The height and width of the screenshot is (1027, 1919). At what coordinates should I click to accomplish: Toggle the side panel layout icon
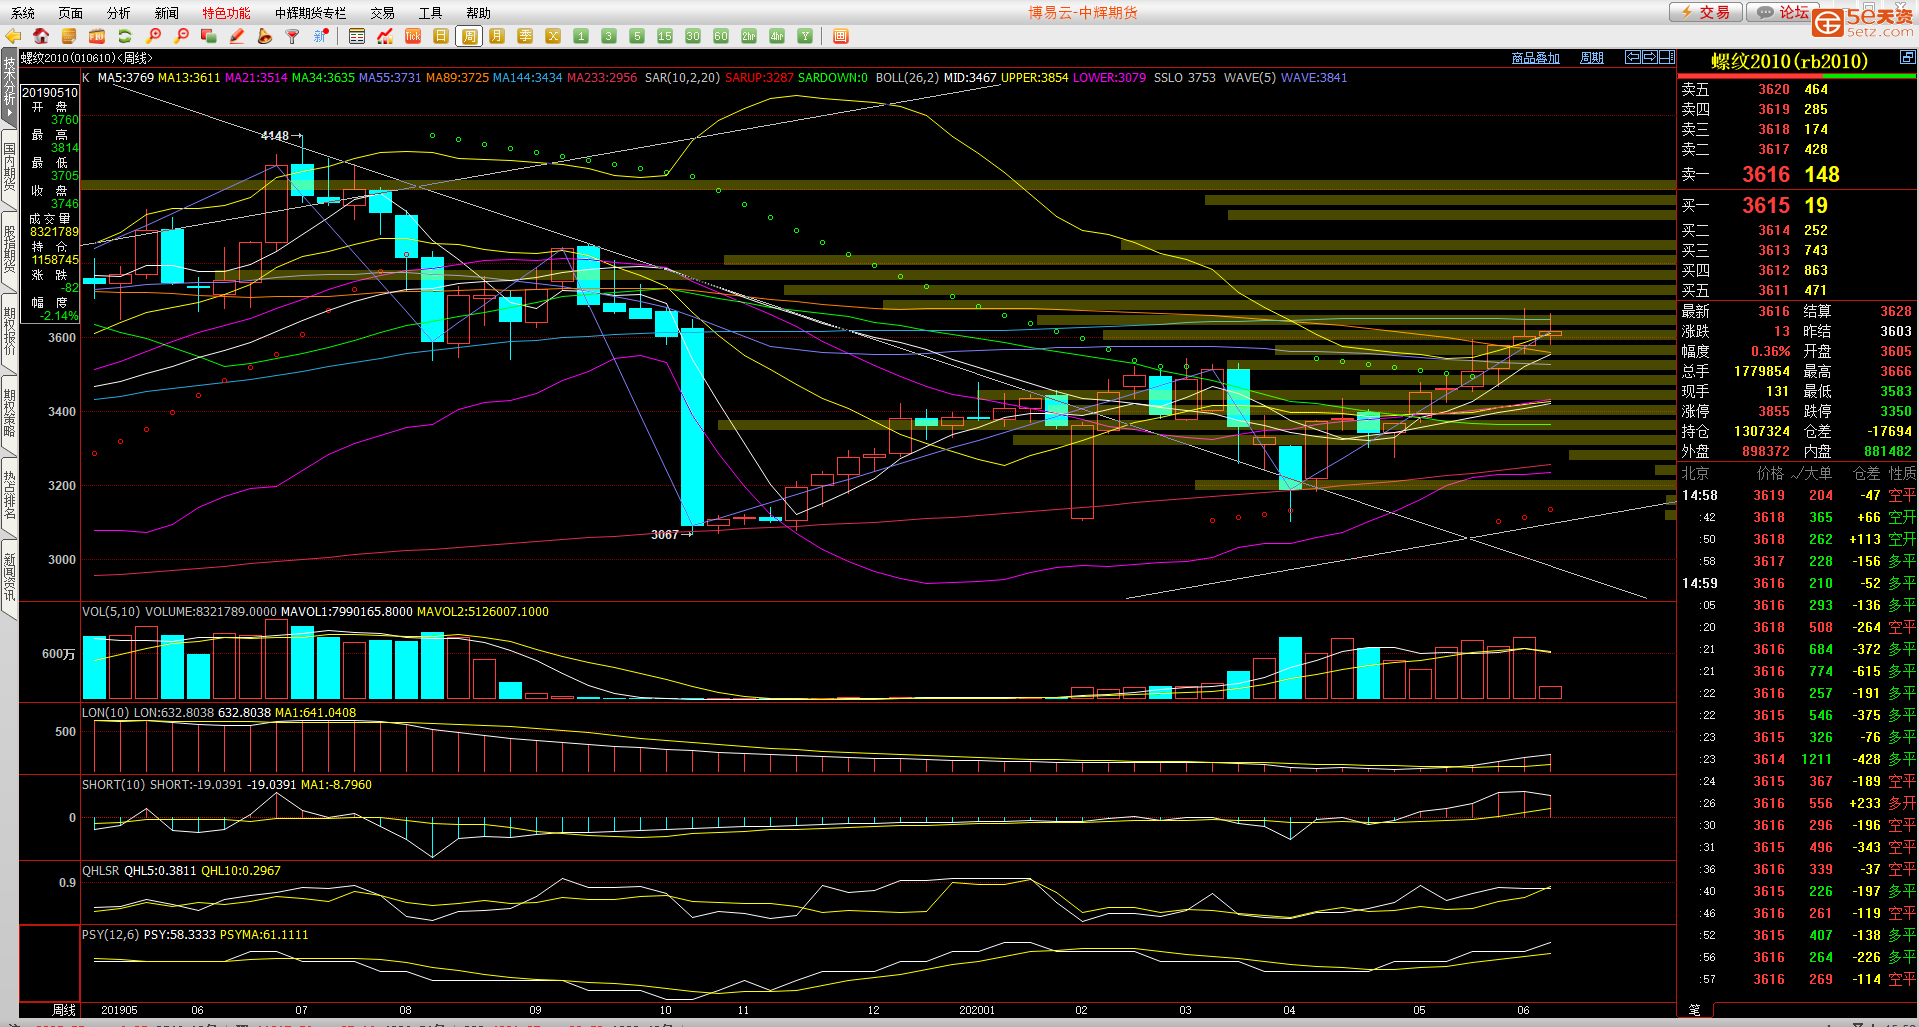1667,57
